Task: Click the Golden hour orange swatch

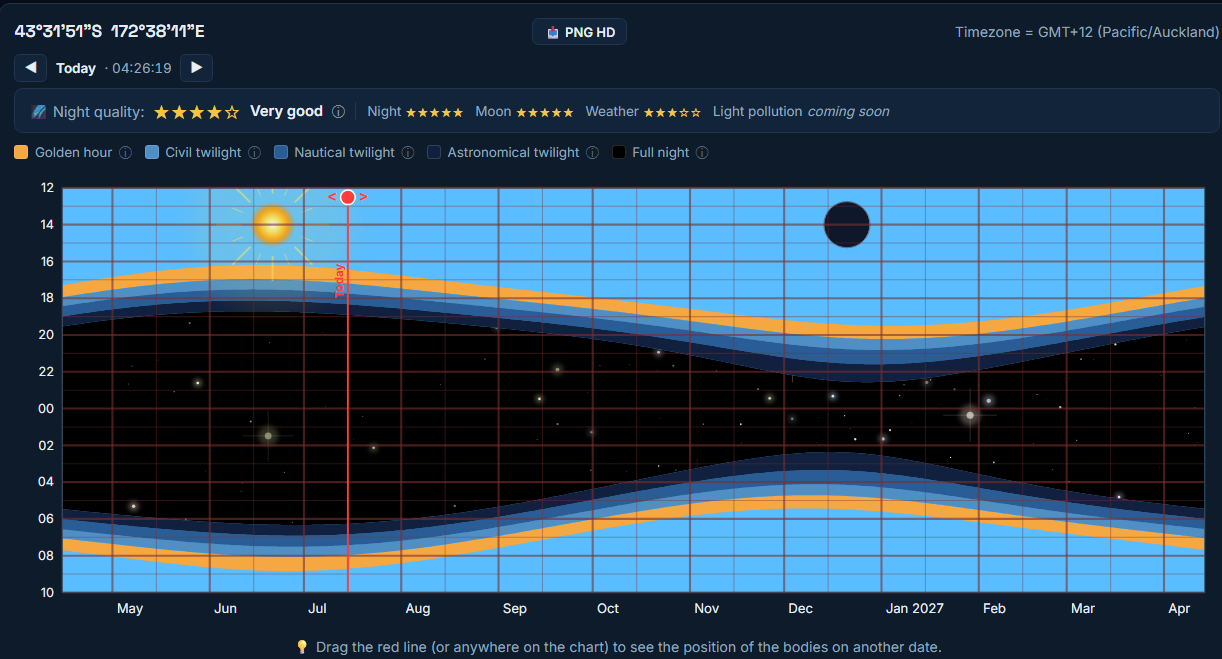Action: click(21, 153)
